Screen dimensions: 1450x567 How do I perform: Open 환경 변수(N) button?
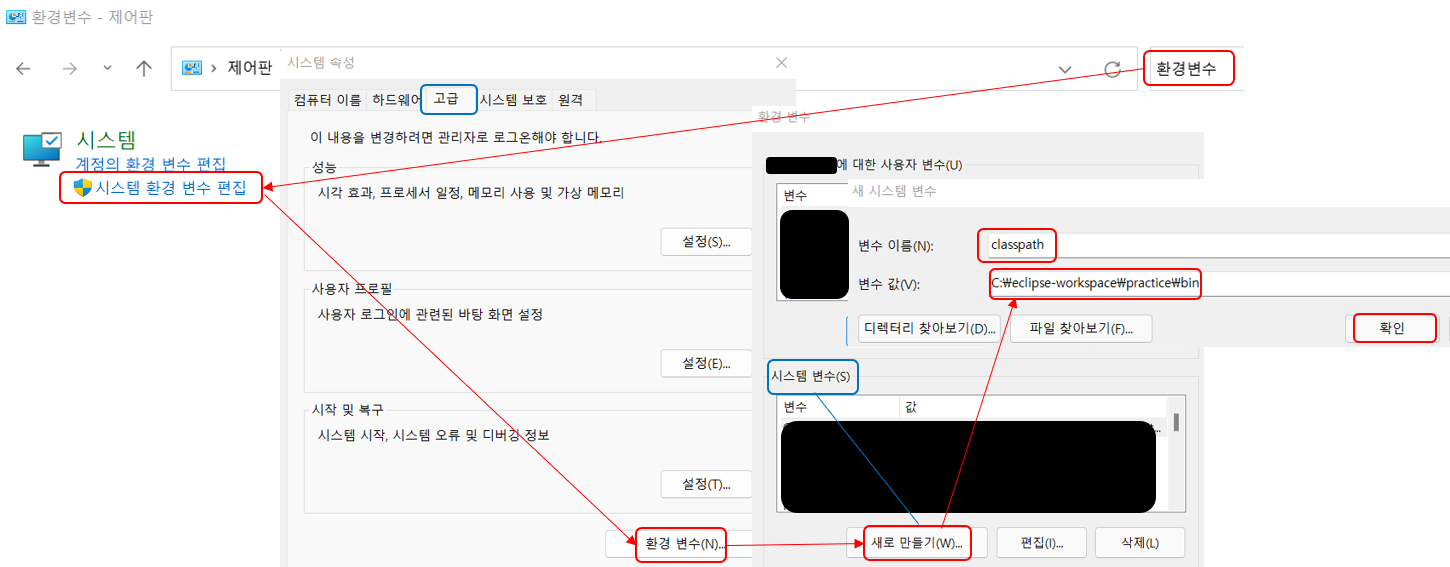pos(680,544)
